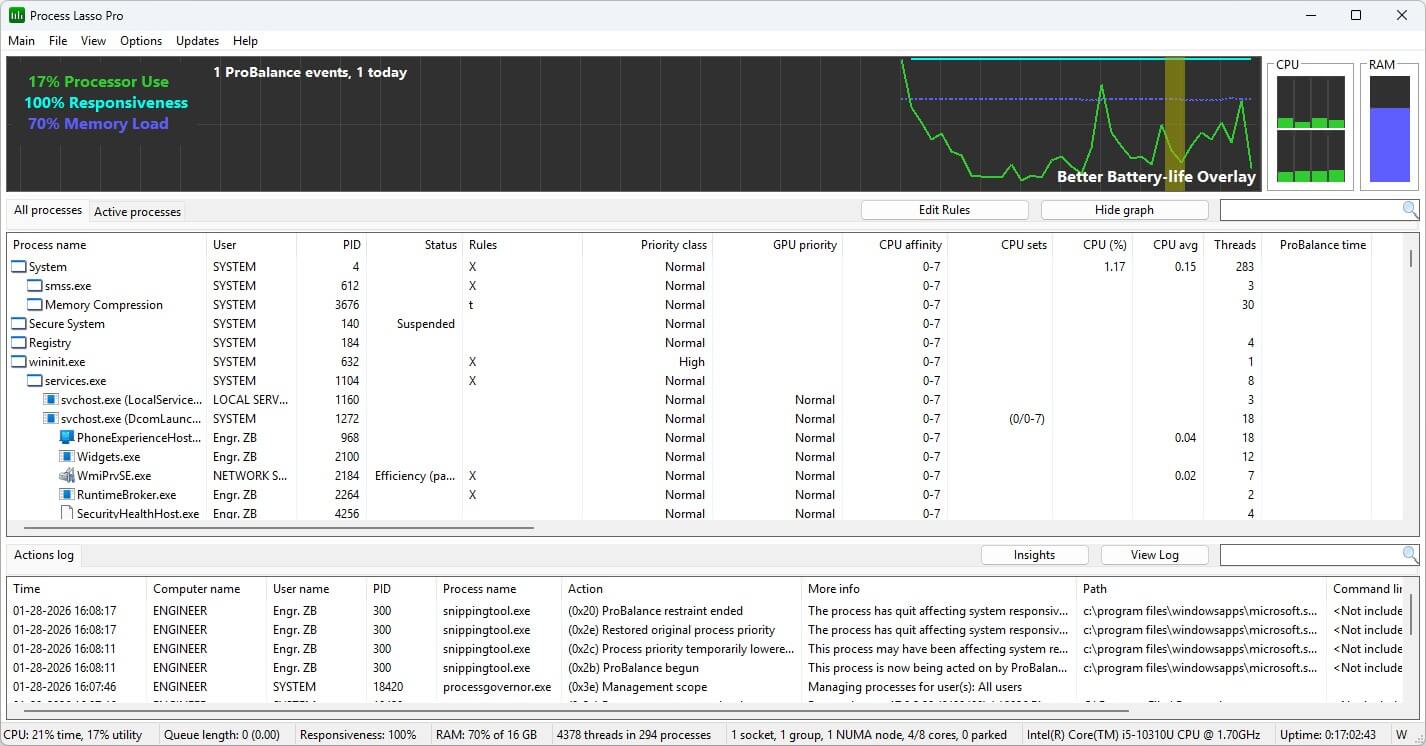Click the SecurityHealthHost.exe file icon
1426x746 pixels.
pyautogui.click(x=67, y=514)
